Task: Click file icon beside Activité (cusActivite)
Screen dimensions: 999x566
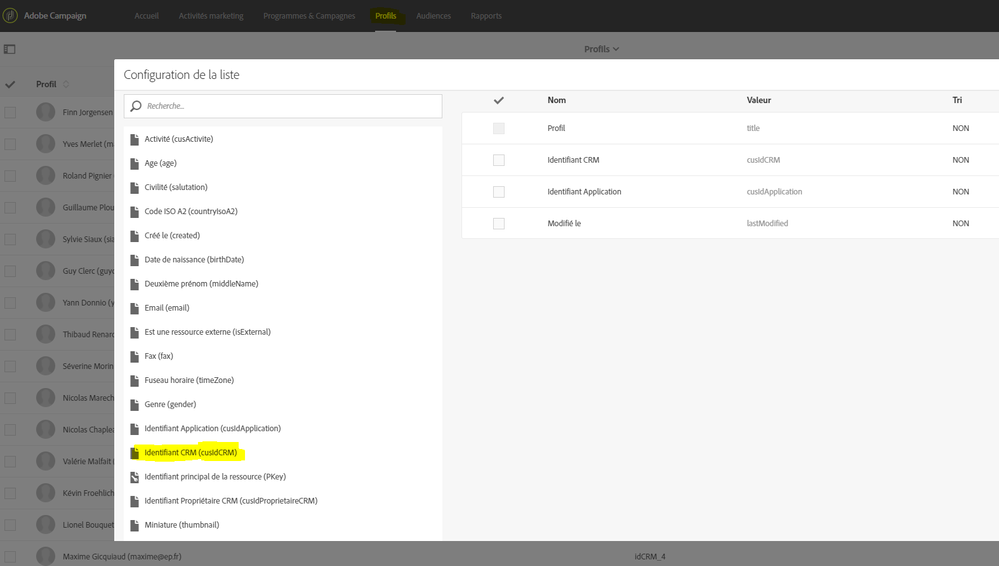Action: point(135,139)
